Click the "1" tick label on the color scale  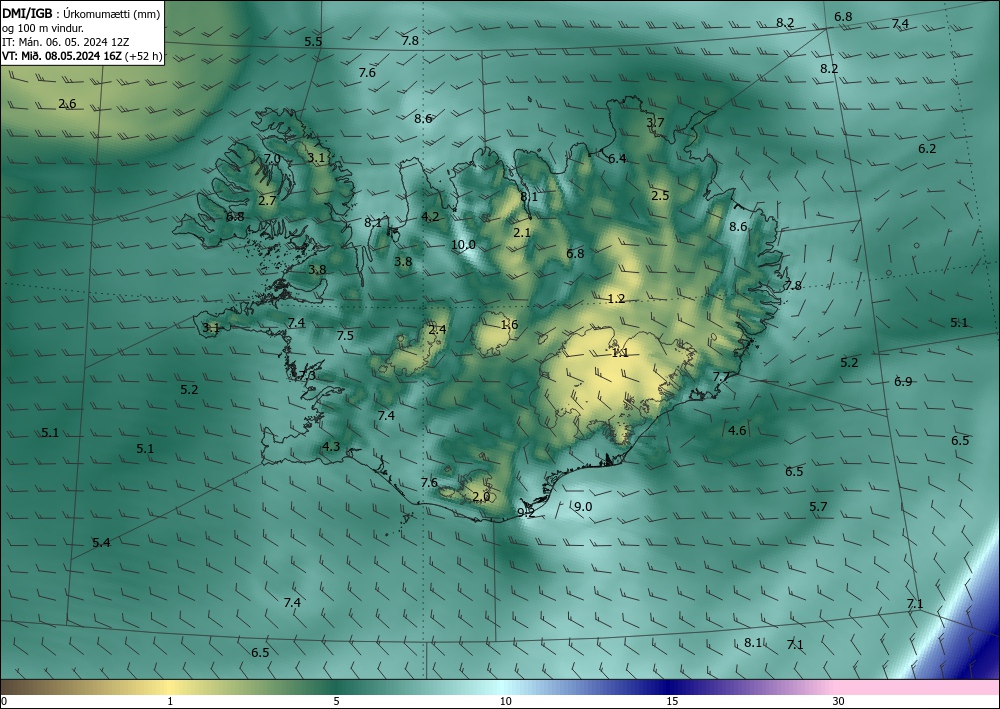coord(170,701)
